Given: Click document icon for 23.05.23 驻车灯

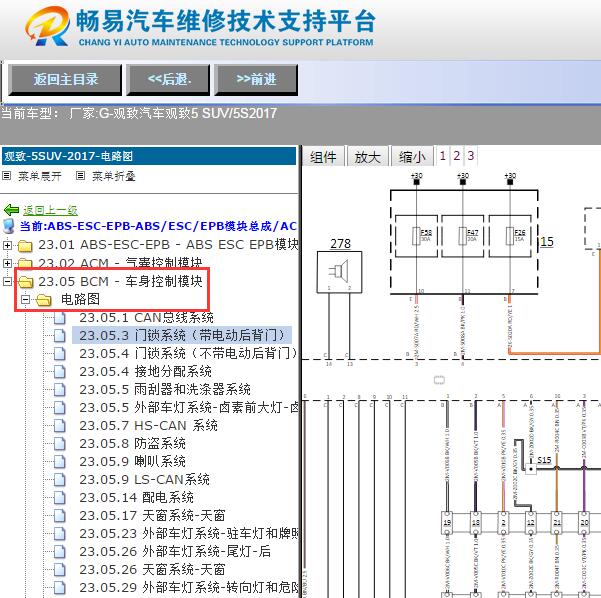Looking at the screenshot, I should point(59,534).
